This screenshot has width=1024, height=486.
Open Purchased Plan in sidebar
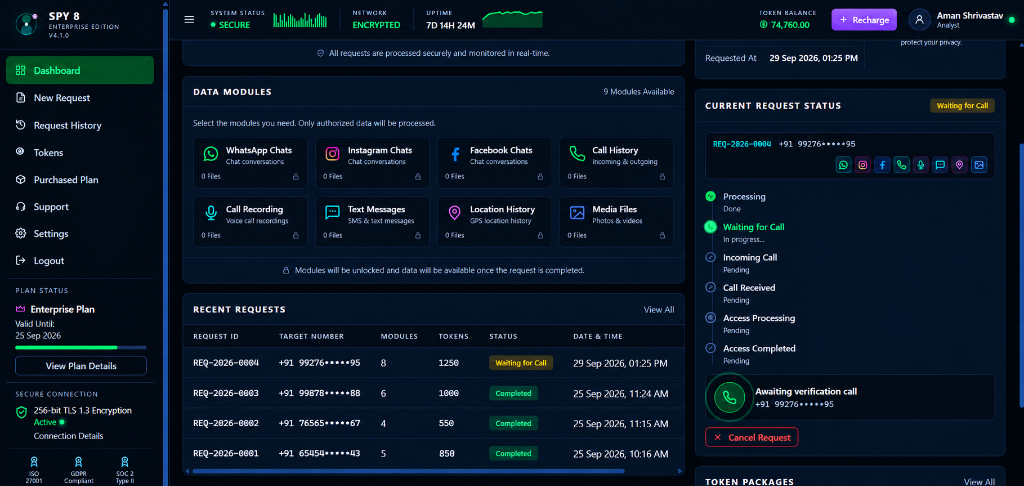point(80,180)
